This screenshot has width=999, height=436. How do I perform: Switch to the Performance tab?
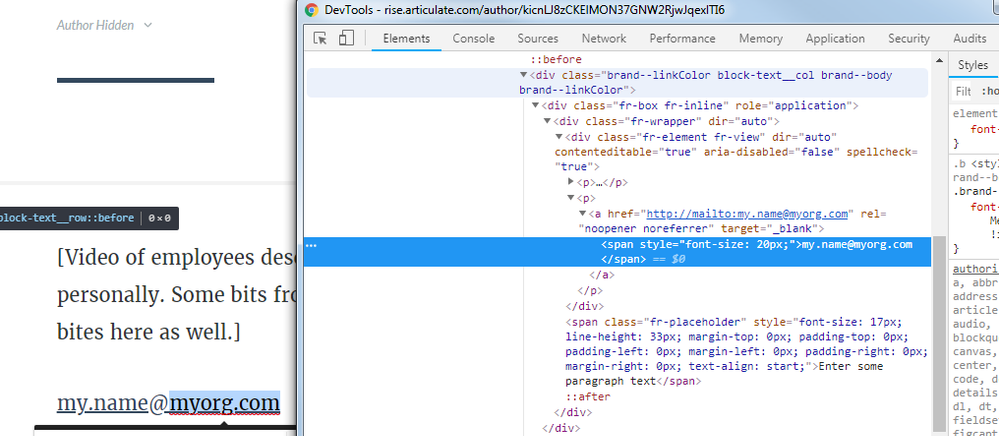click(682, 38)
